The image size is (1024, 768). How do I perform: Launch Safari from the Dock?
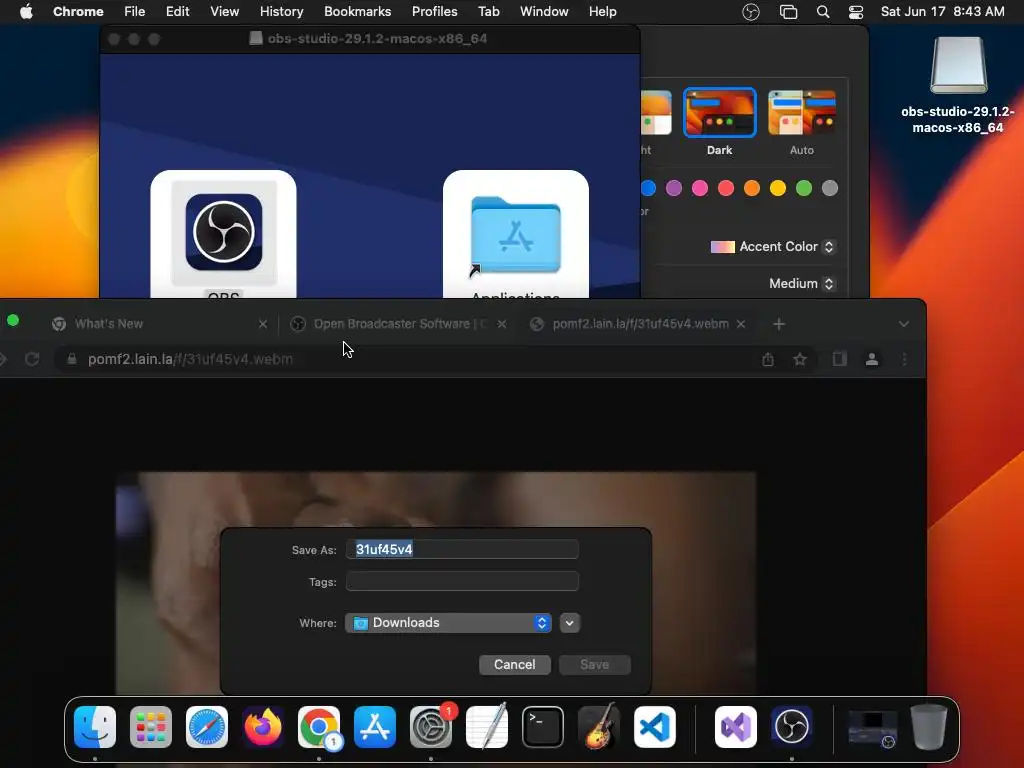(207, 727)
